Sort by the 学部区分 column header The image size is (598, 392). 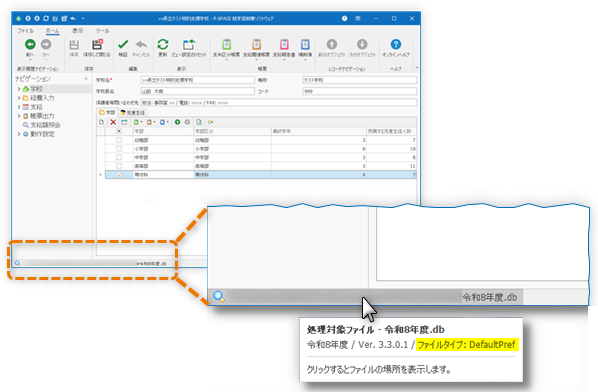(x=233, y=131)
